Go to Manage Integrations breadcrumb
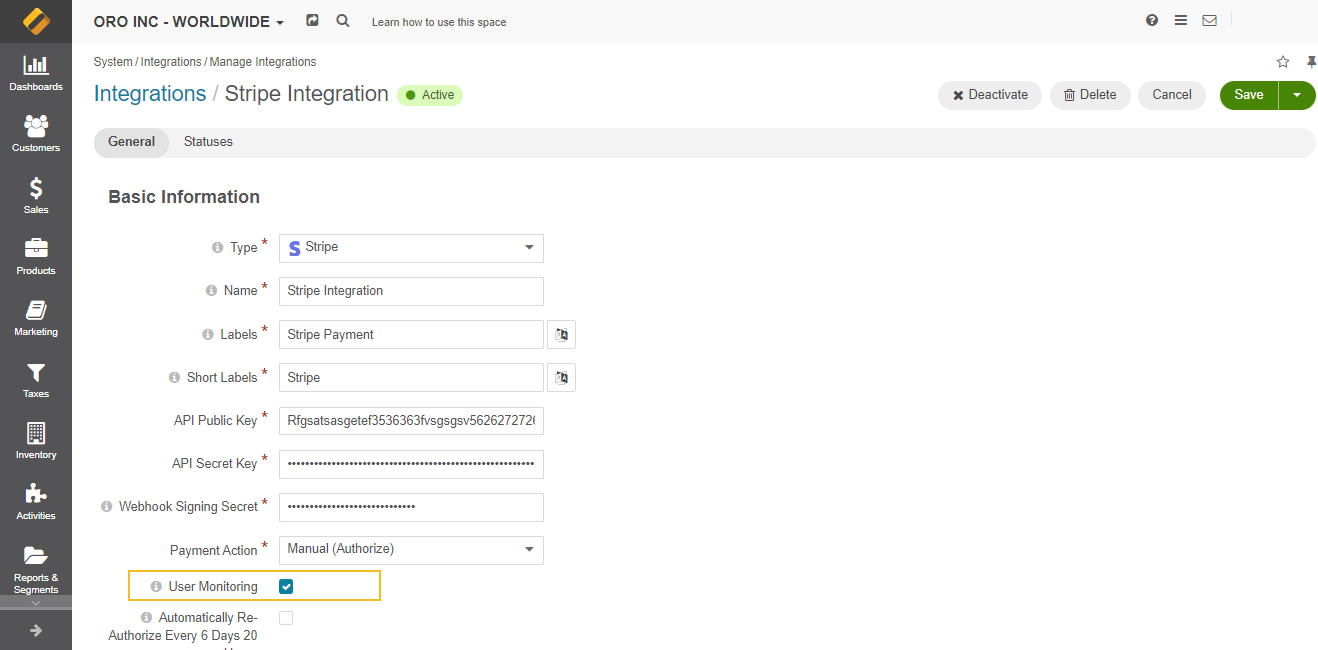 click(263, 62)
